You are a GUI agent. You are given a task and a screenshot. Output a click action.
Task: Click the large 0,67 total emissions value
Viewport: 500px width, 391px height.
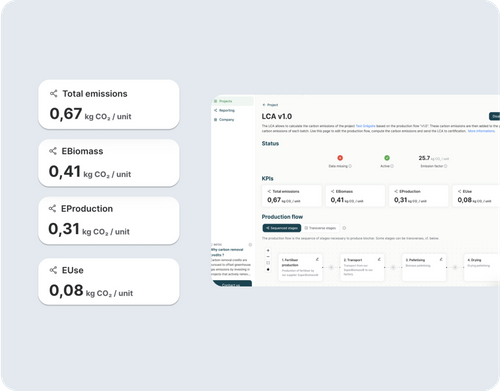(66, 114)
